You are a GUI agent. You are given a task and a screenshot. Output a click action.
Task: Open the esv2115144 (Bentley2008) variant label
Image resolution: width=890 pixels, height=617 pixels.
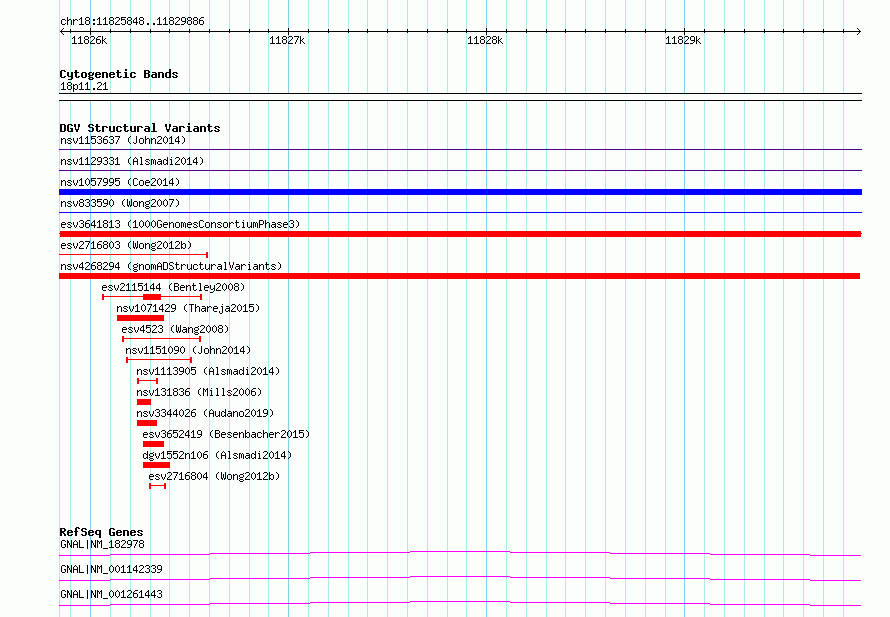click(x=173, y=287)
